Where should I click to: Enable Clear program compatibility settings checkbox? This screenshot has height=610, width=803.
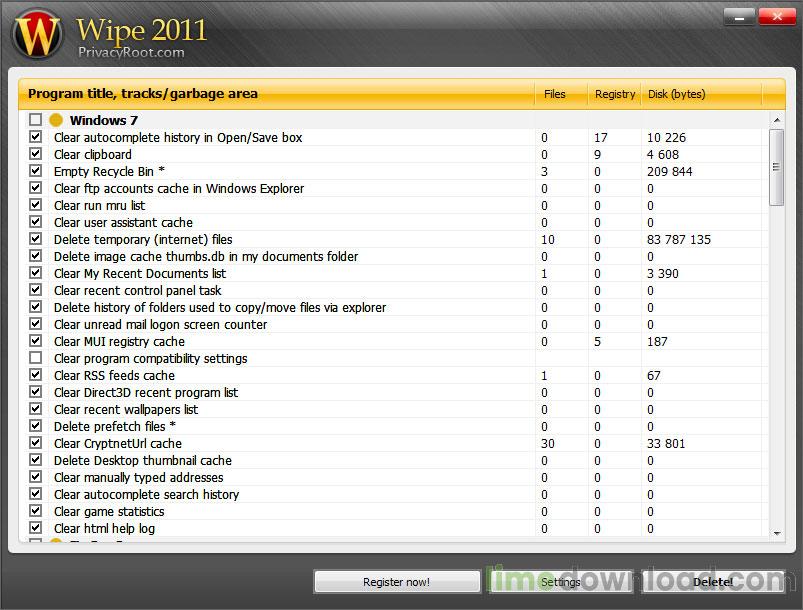pos(35,357)
